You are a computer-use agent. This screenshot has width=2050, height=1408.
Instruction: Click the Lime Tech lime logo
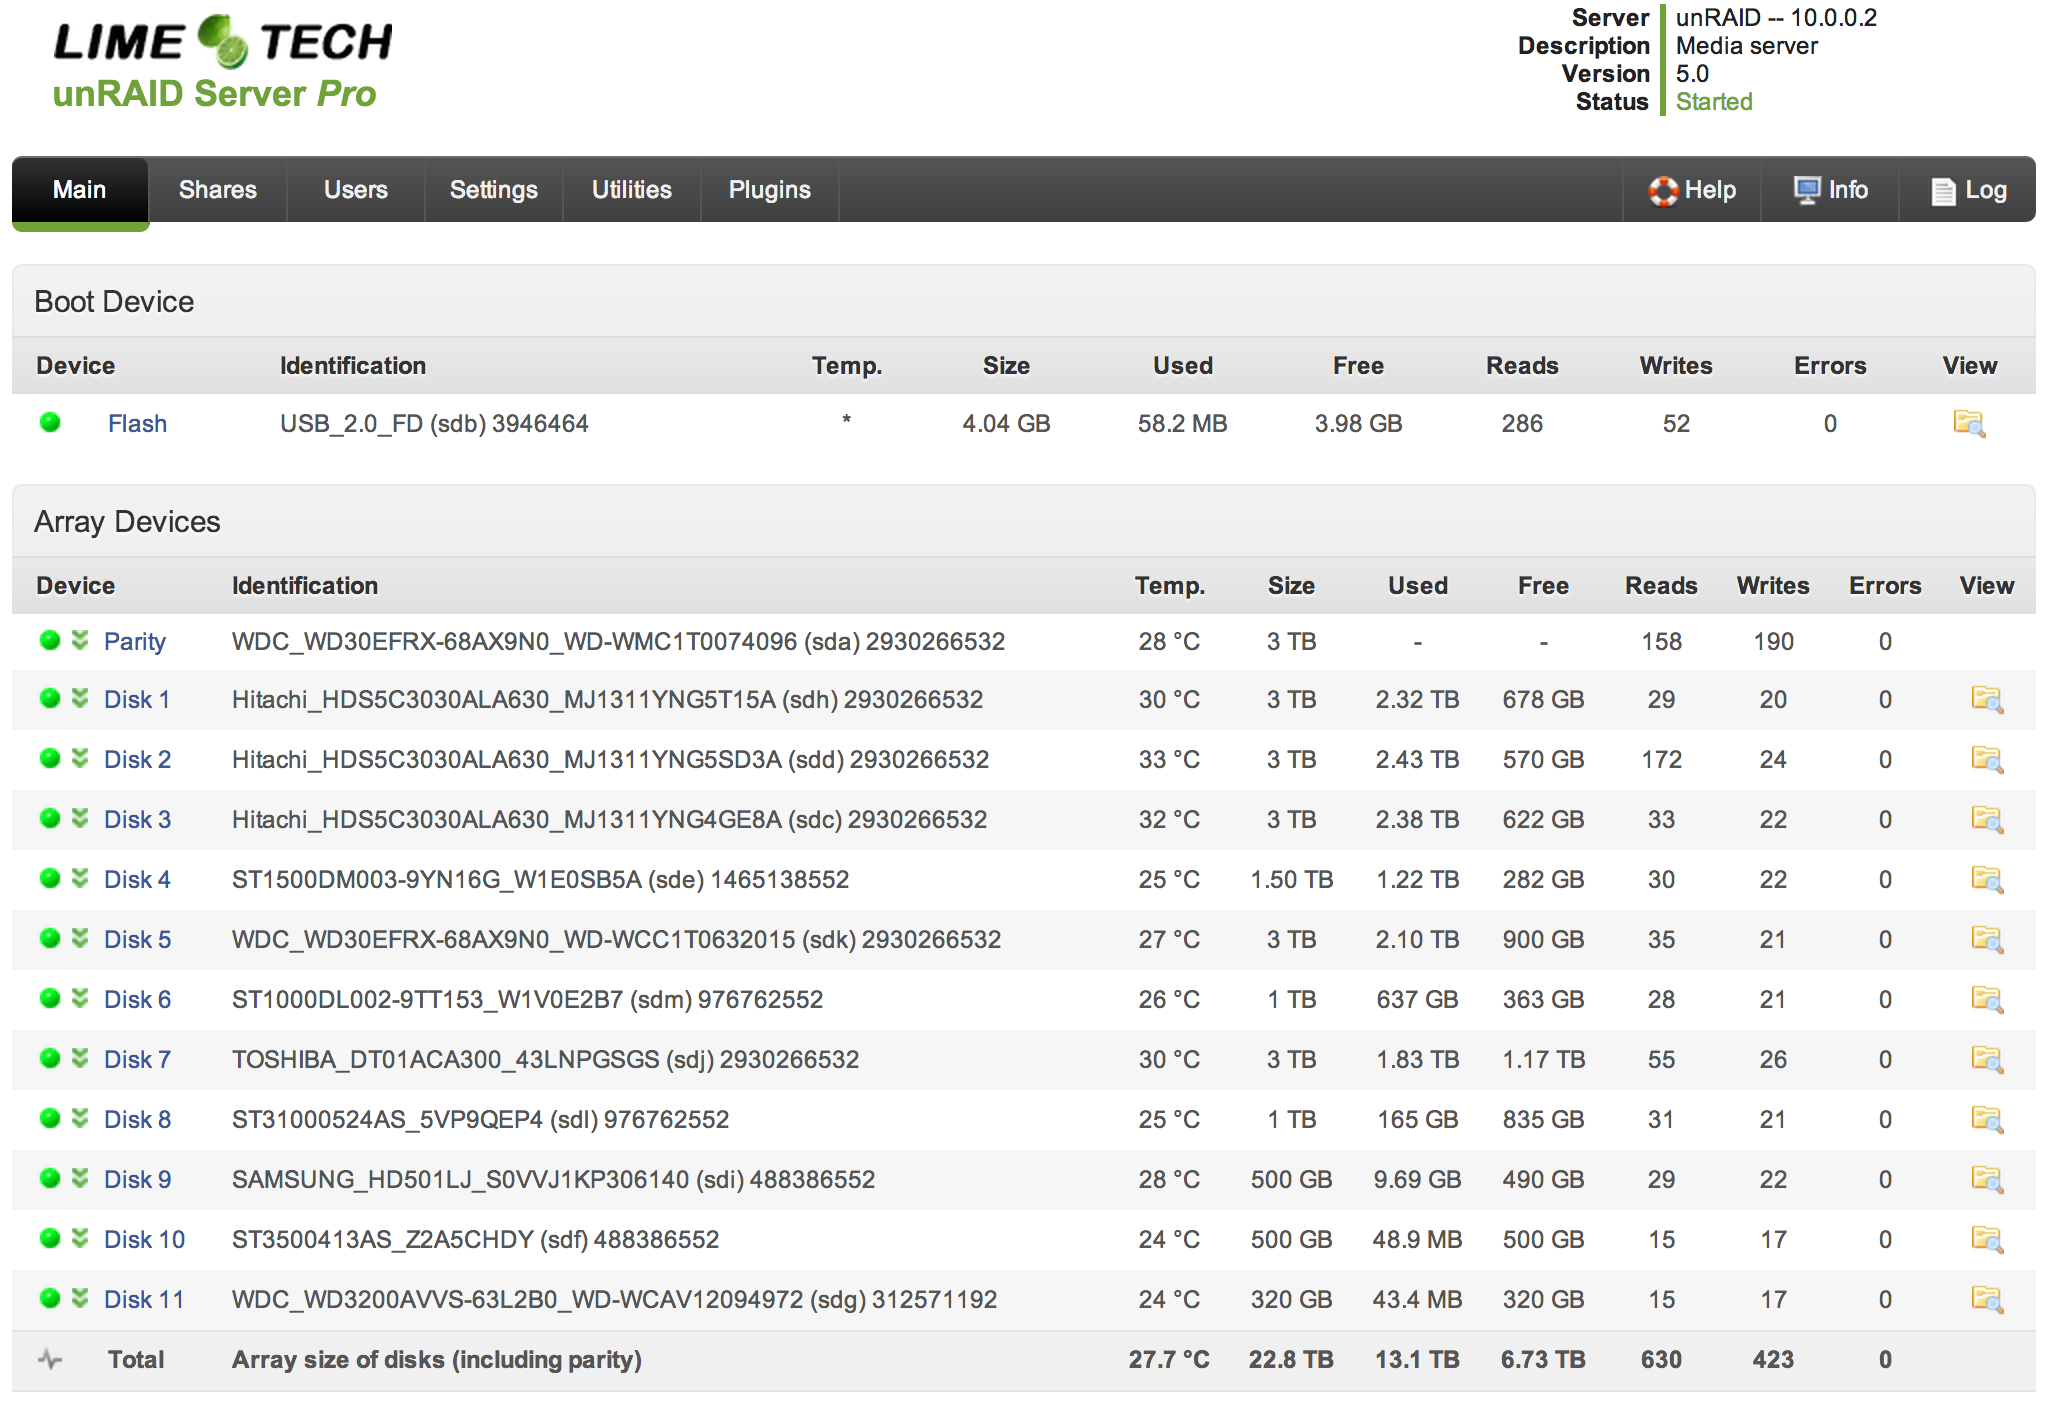[222, 41]
